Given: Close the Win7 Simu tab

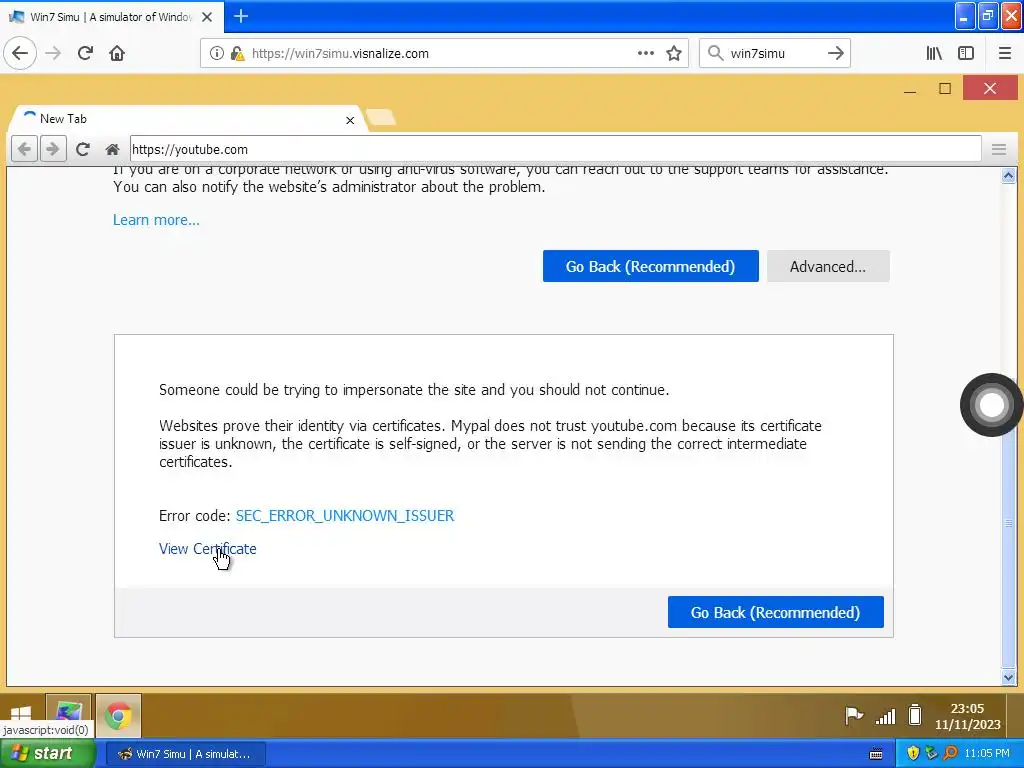Looking at the screenshot, I should (207, 17).
